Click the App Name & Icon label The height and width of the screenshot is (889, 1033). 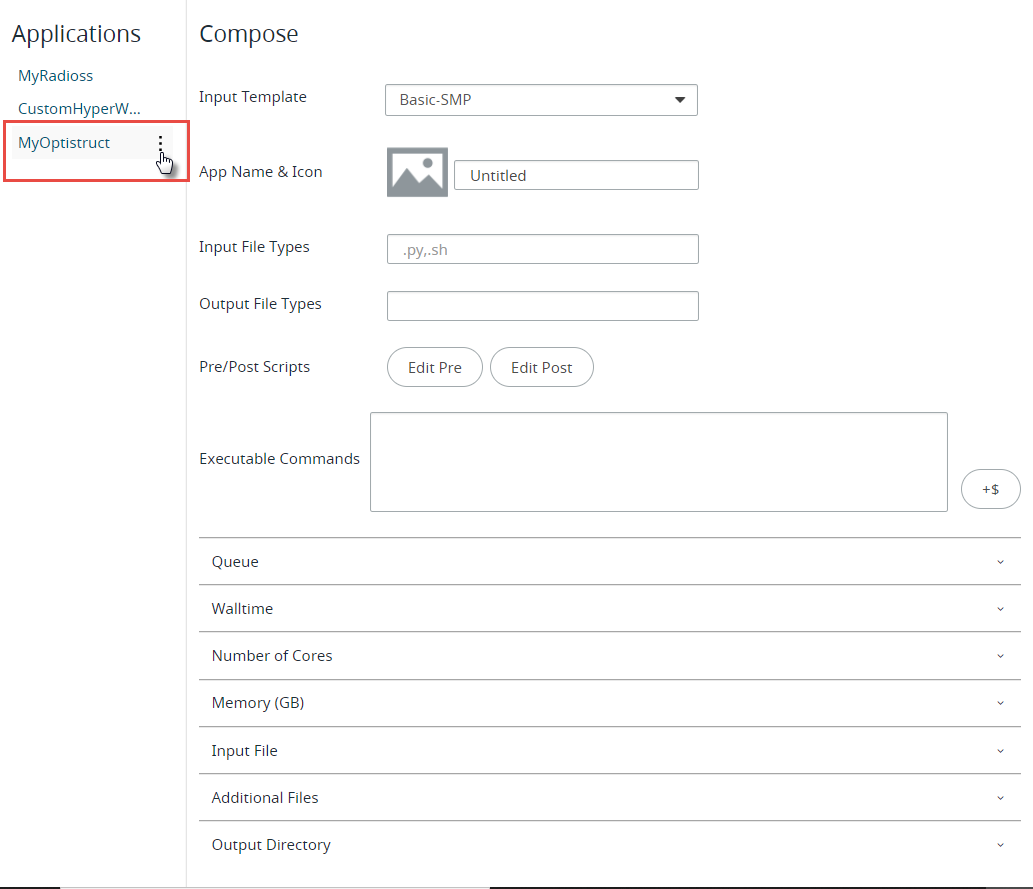point(261,172)
